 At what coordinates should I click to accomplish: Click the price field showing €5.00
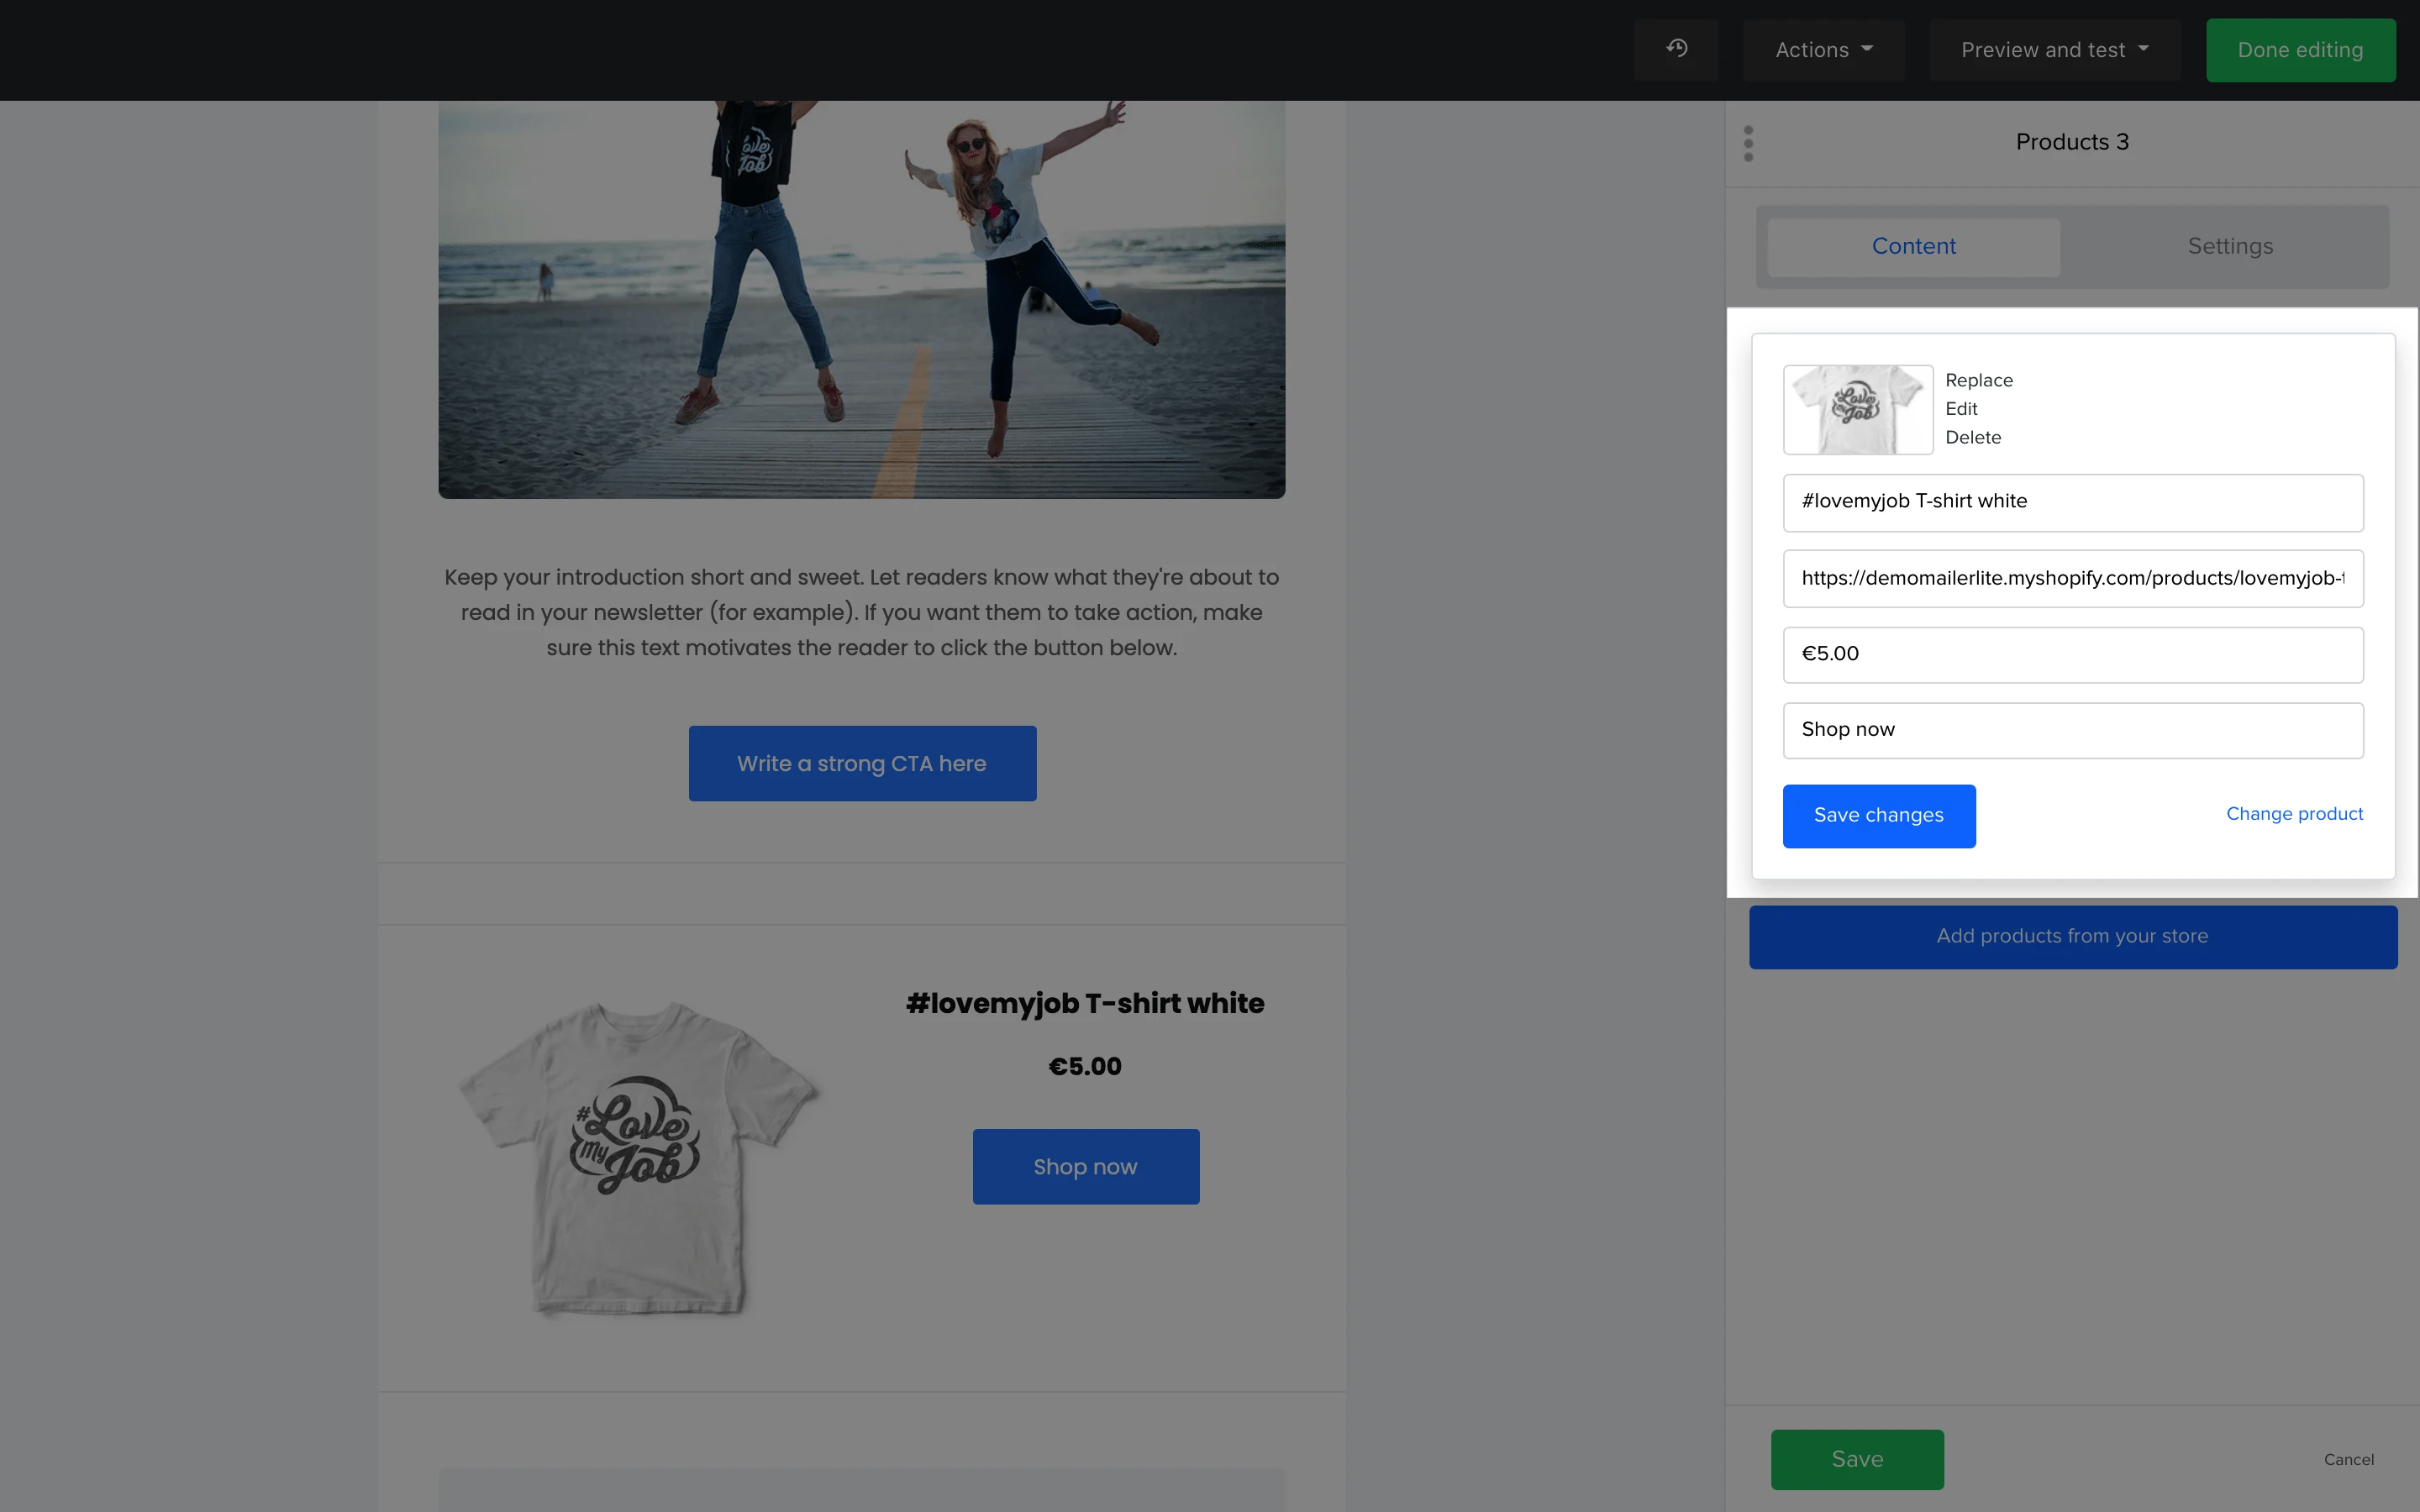coord(2072,654)
